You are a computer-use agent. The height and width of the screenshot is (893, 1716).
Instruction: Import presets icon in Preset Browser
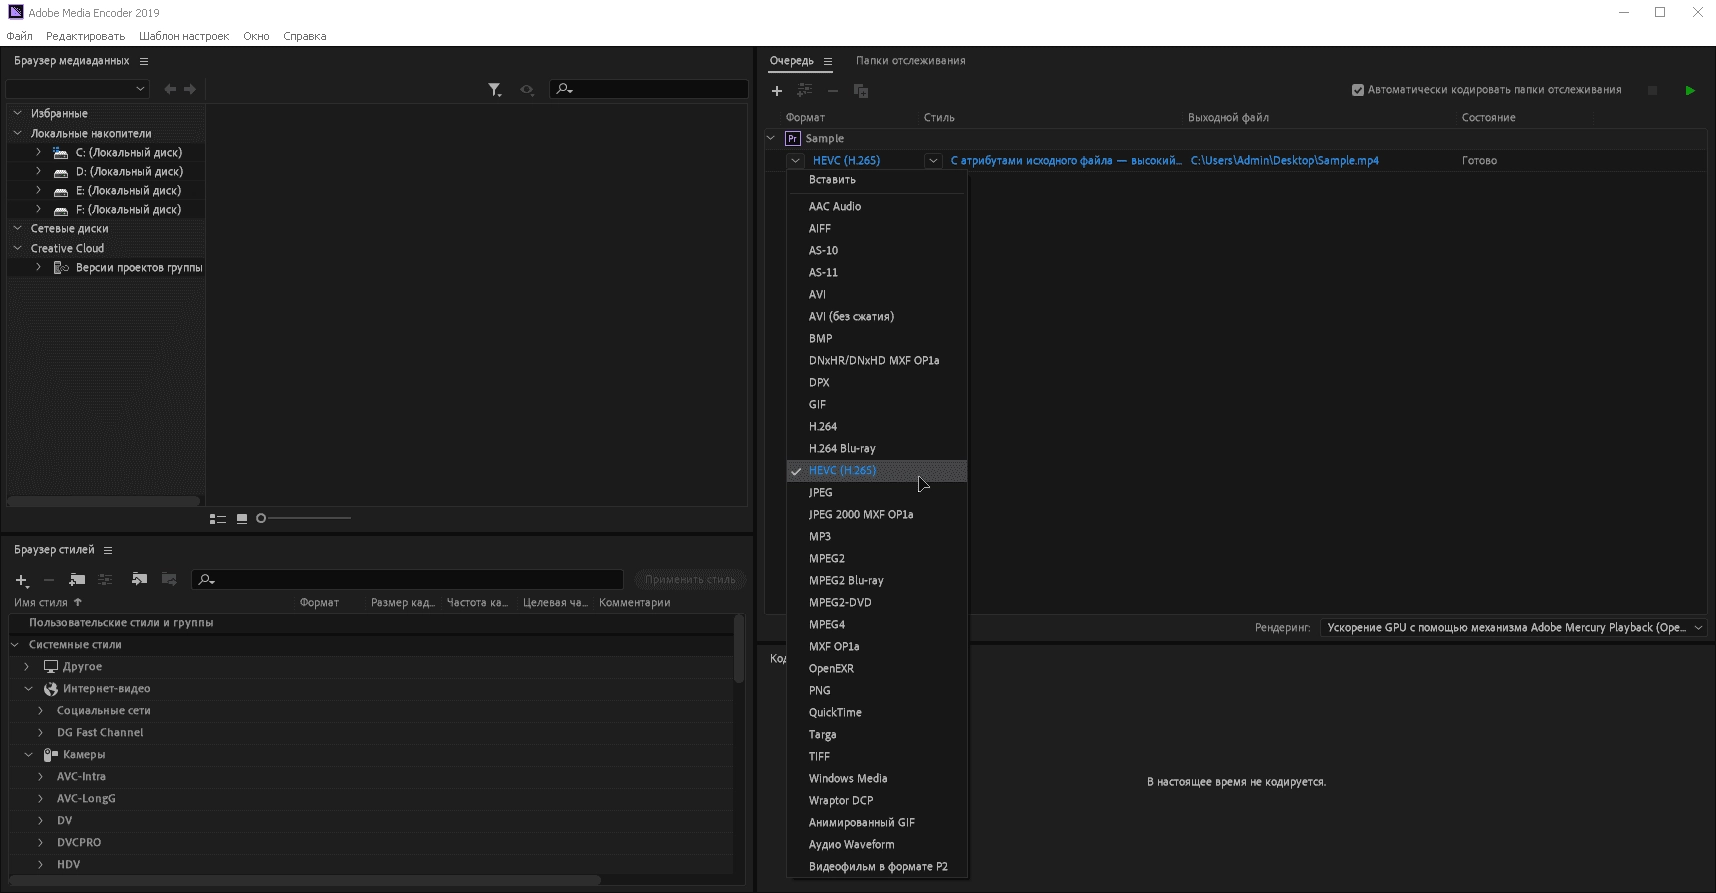pyautogui.click(x=139, y=580)
